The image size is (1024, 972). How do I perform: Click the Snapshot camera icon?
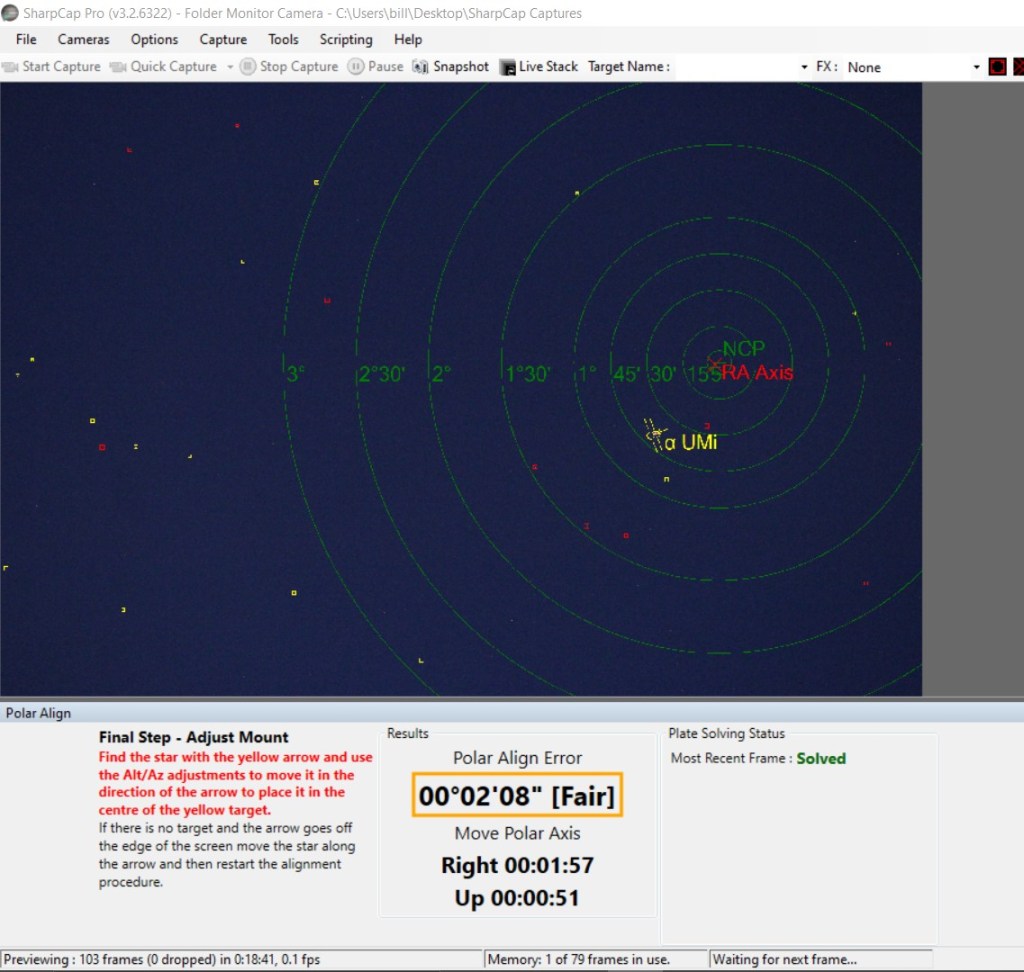tap(420, 67)
